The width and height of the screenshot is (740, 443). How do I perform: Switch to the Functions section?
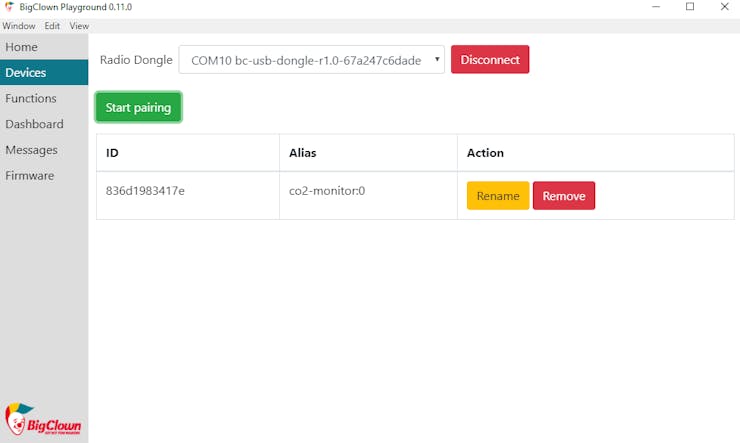[44, 98]
